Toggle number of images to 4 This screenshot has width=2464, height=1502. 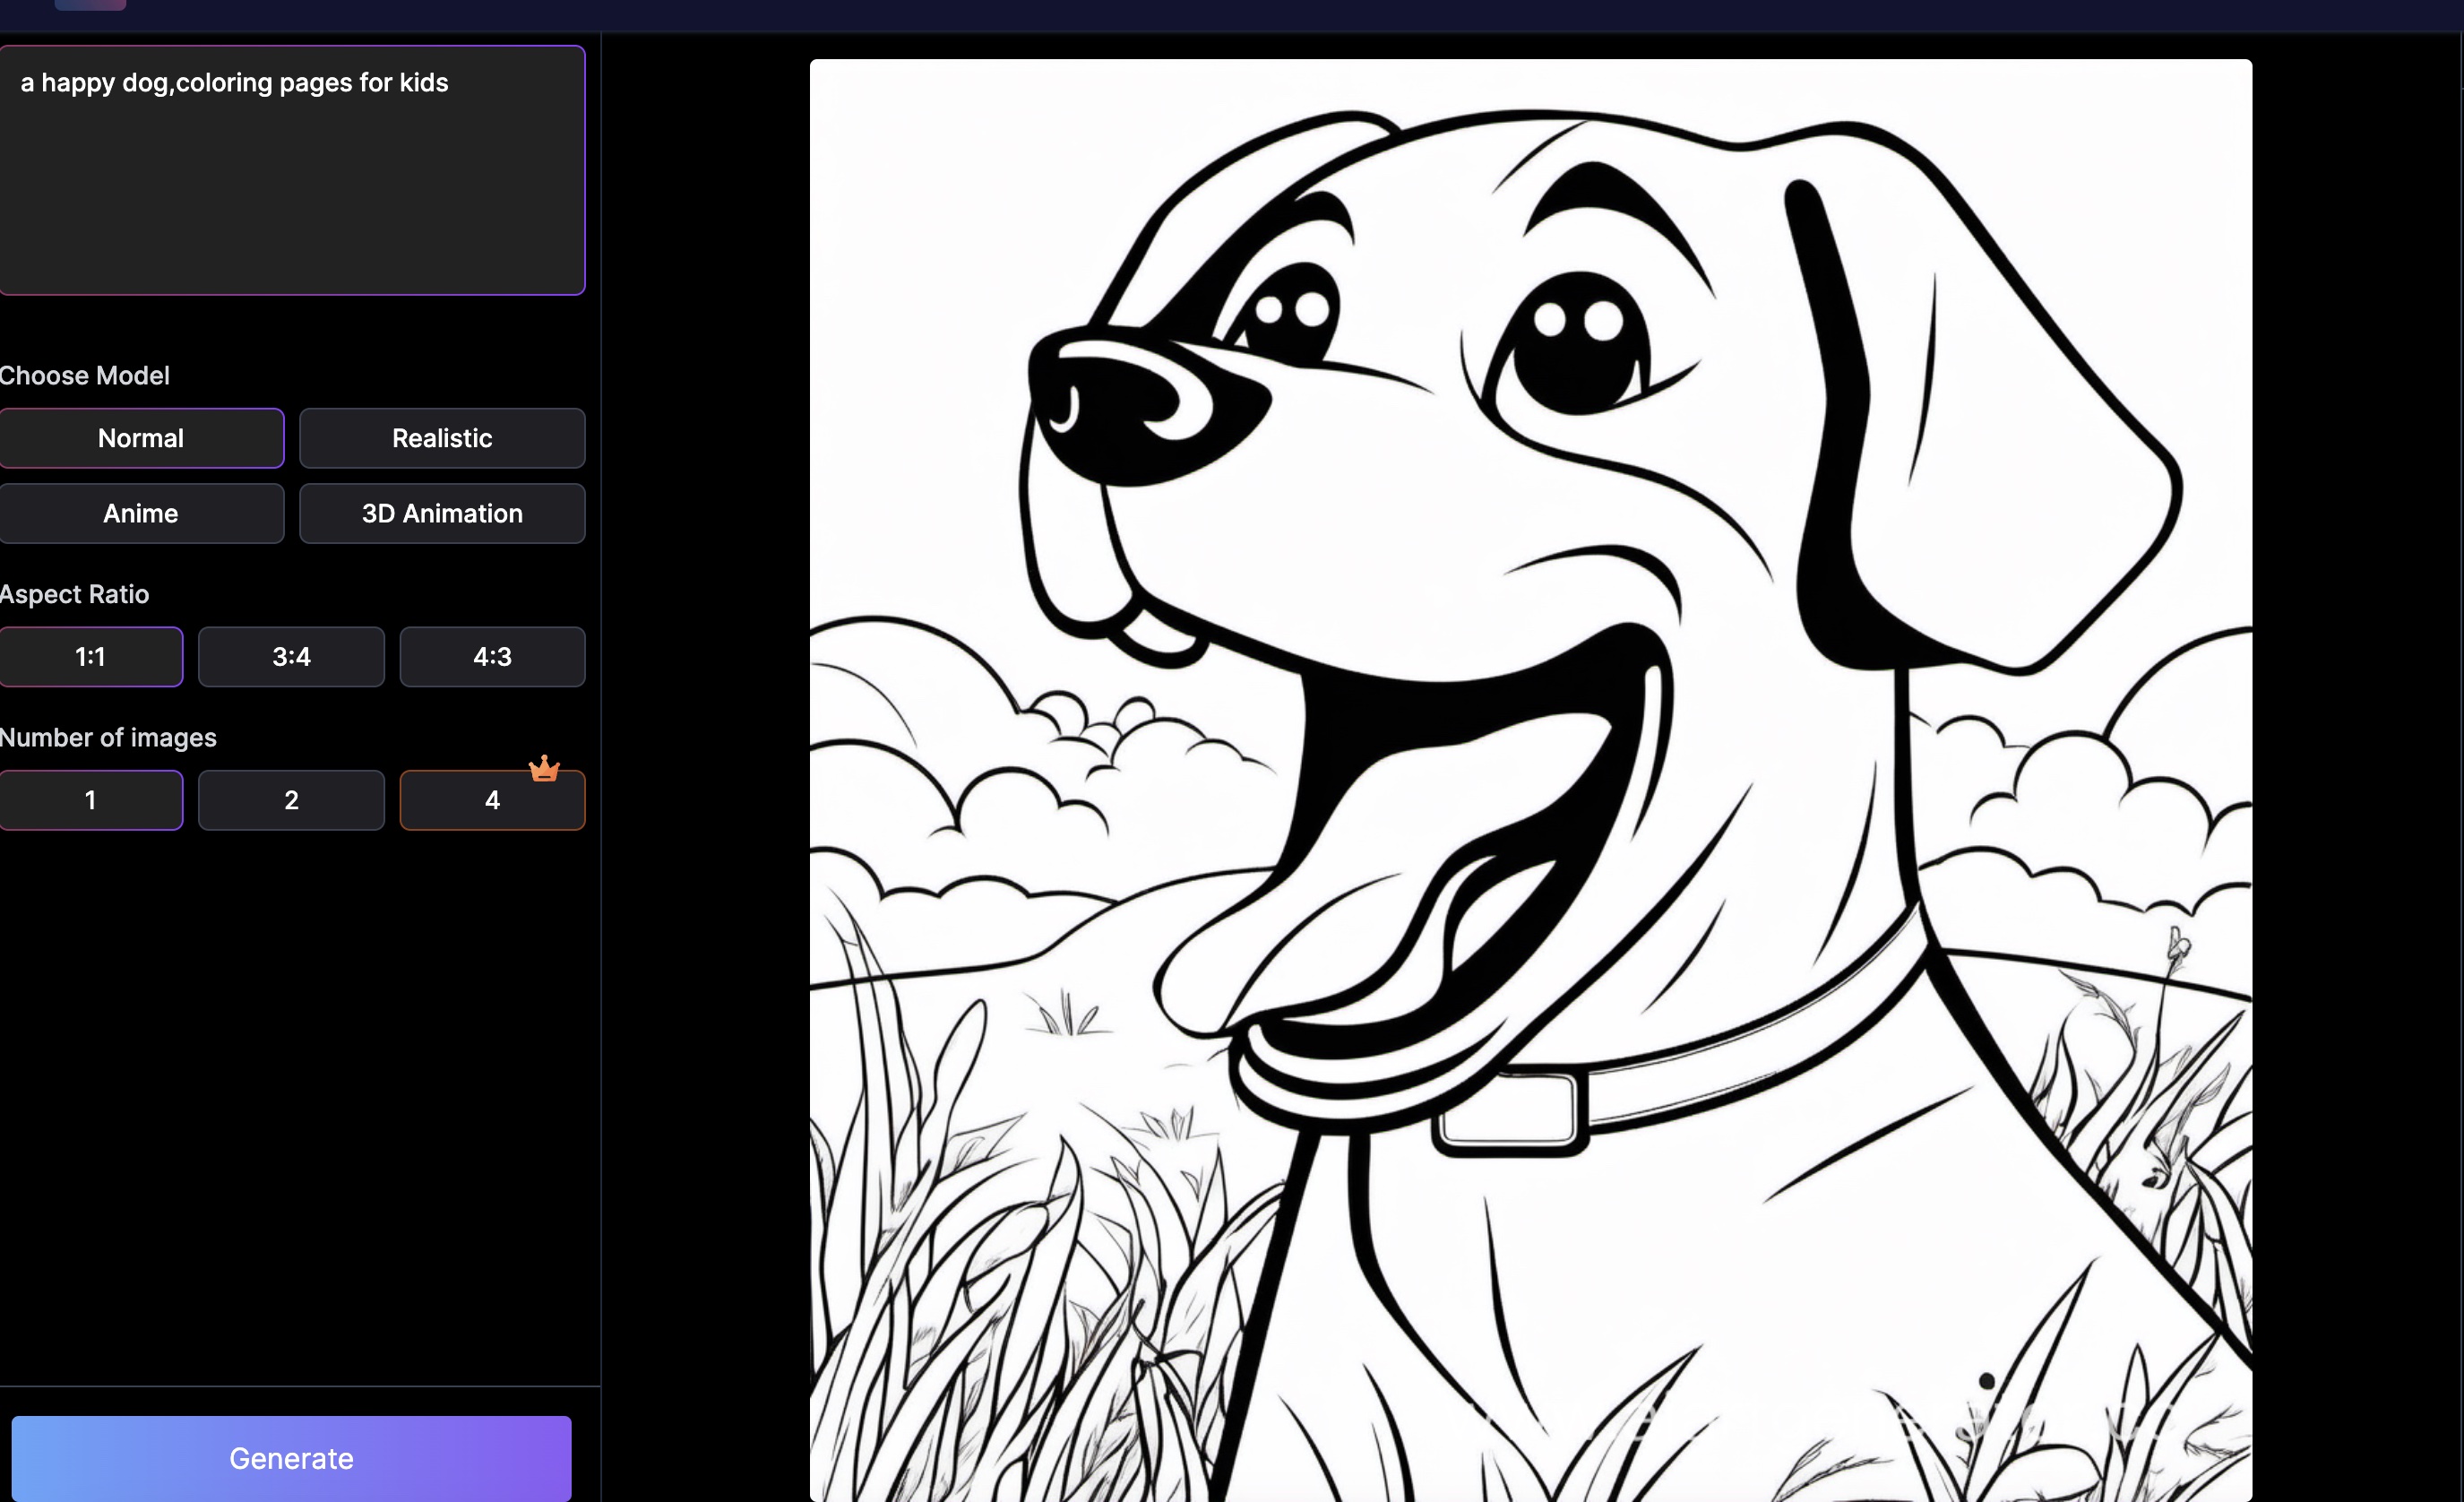point(491,799)
